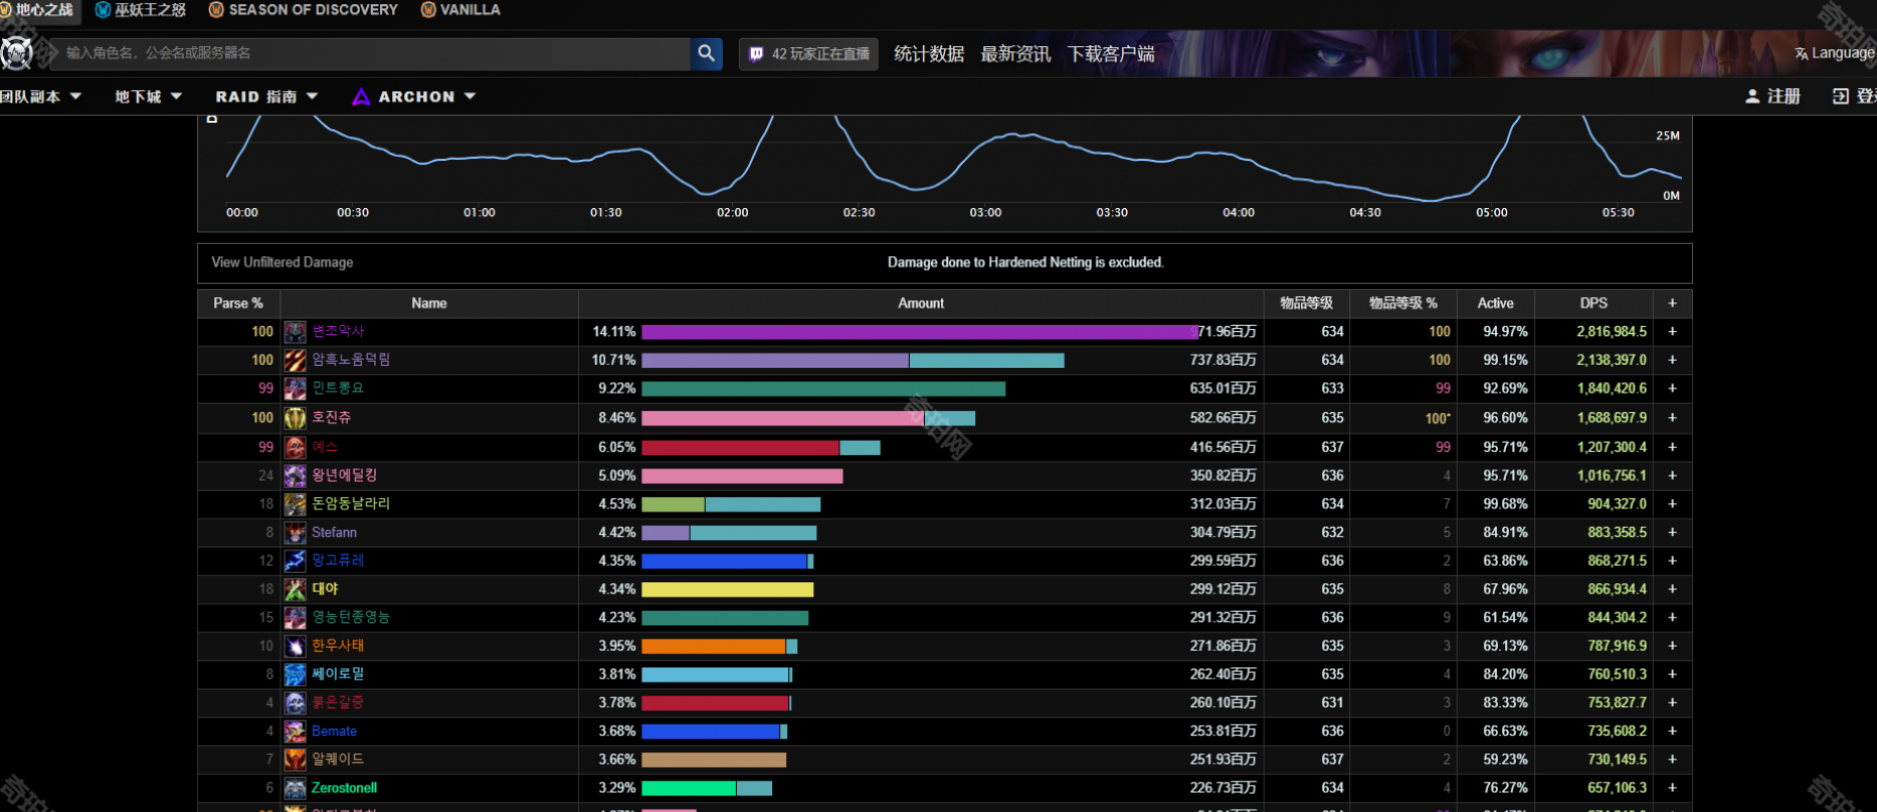Screen dimensions: 1877x812
Task: Click the View Unfiltered Damage link
Action: coord(282,263)
